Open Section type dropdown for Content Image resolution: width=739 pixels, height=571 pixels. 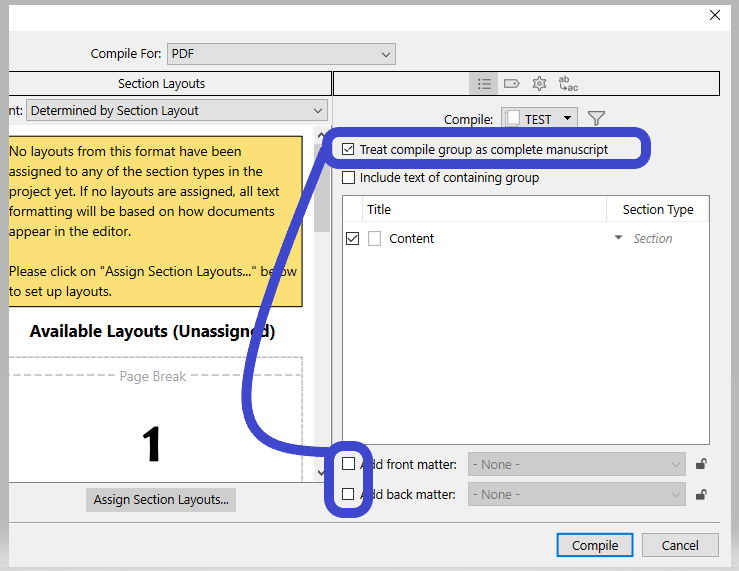click(x=618, y=237)
